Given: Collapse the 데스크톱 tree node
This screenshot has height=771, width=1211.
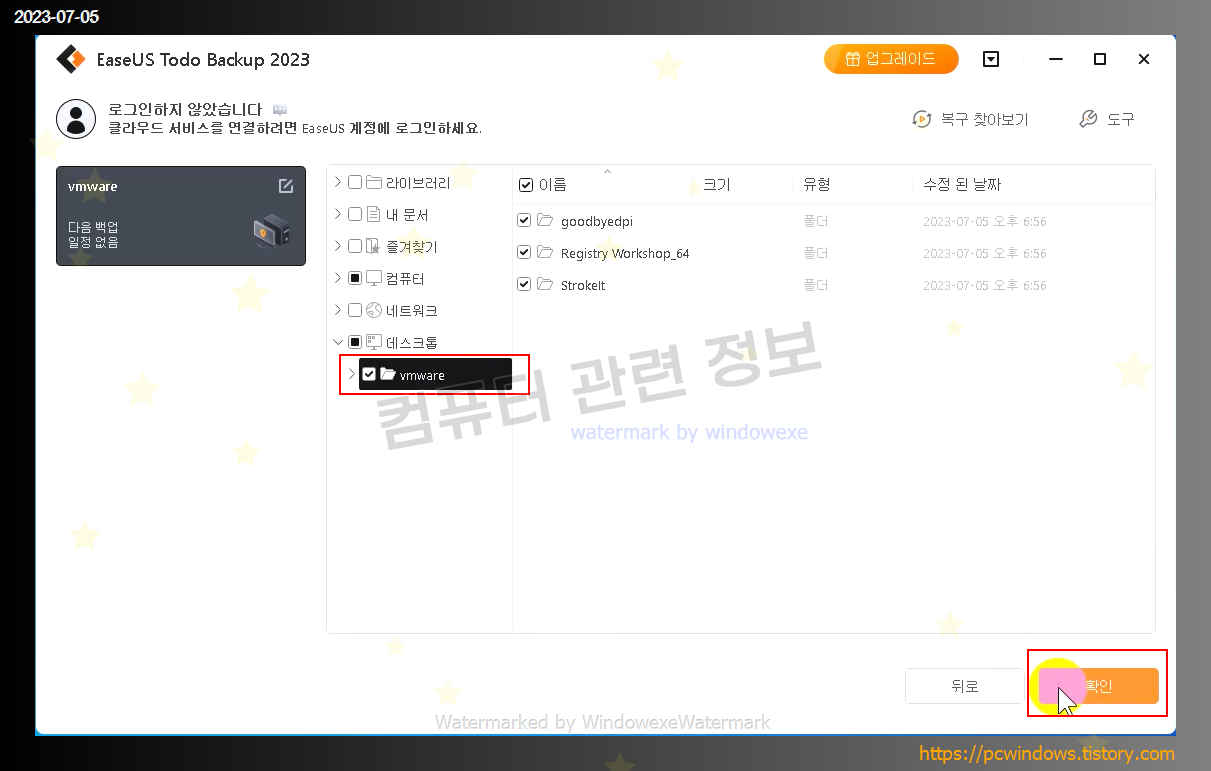Looking at the screenshot, I should (338, 343).
